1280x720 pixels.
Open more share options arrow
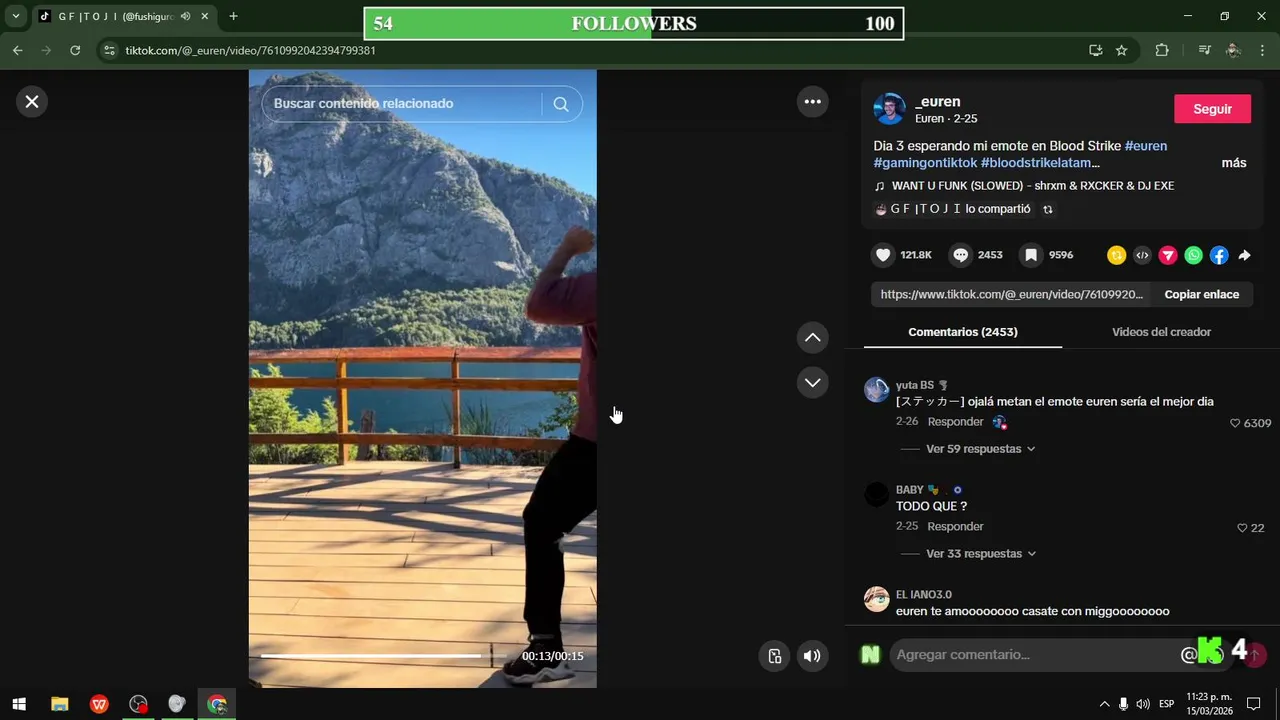click(1244, 255)
